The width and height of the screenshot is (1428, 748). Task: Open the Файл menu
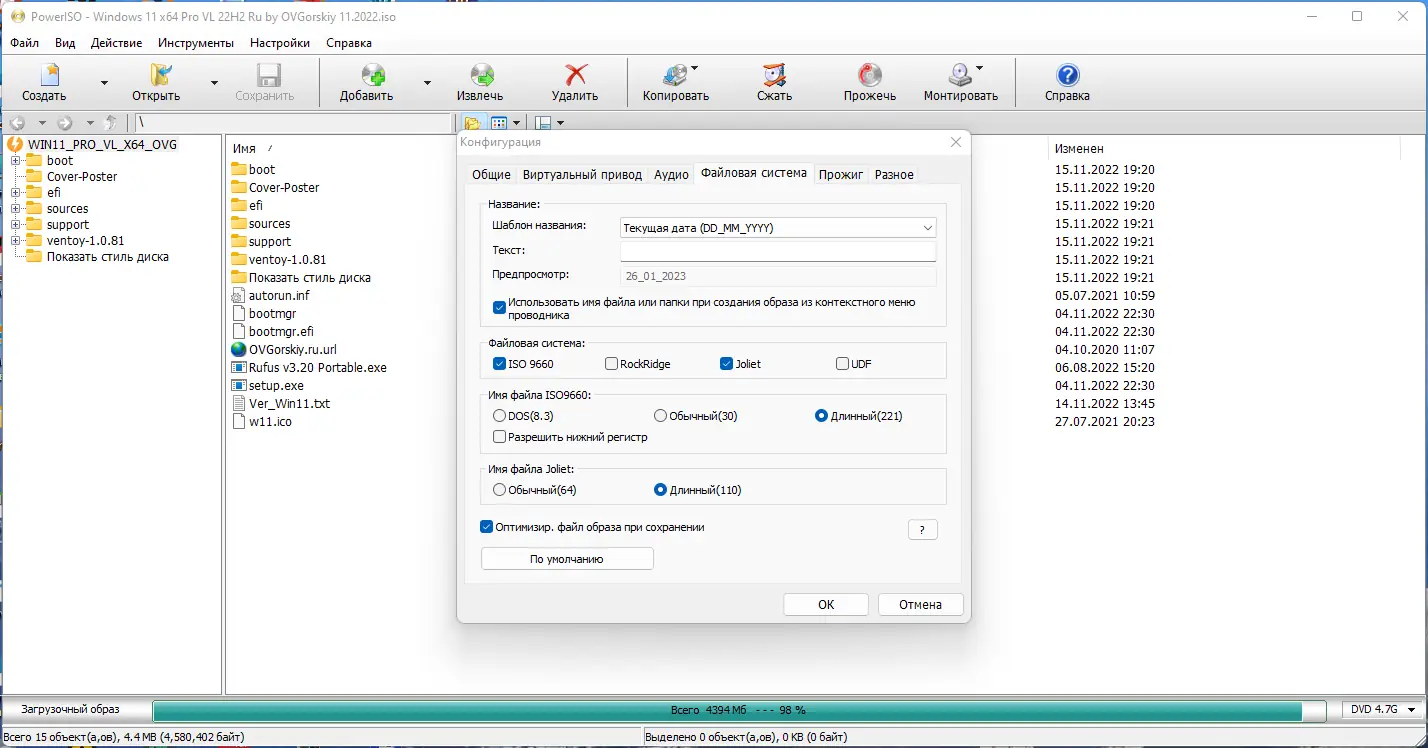(25, 43)
